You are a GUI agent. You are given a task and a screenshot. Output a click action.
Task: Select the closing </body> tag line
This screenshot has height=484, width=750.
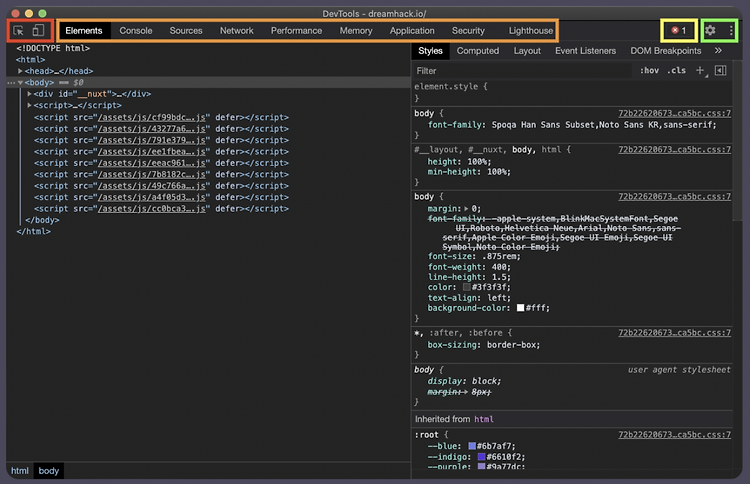tap(42, 220)
